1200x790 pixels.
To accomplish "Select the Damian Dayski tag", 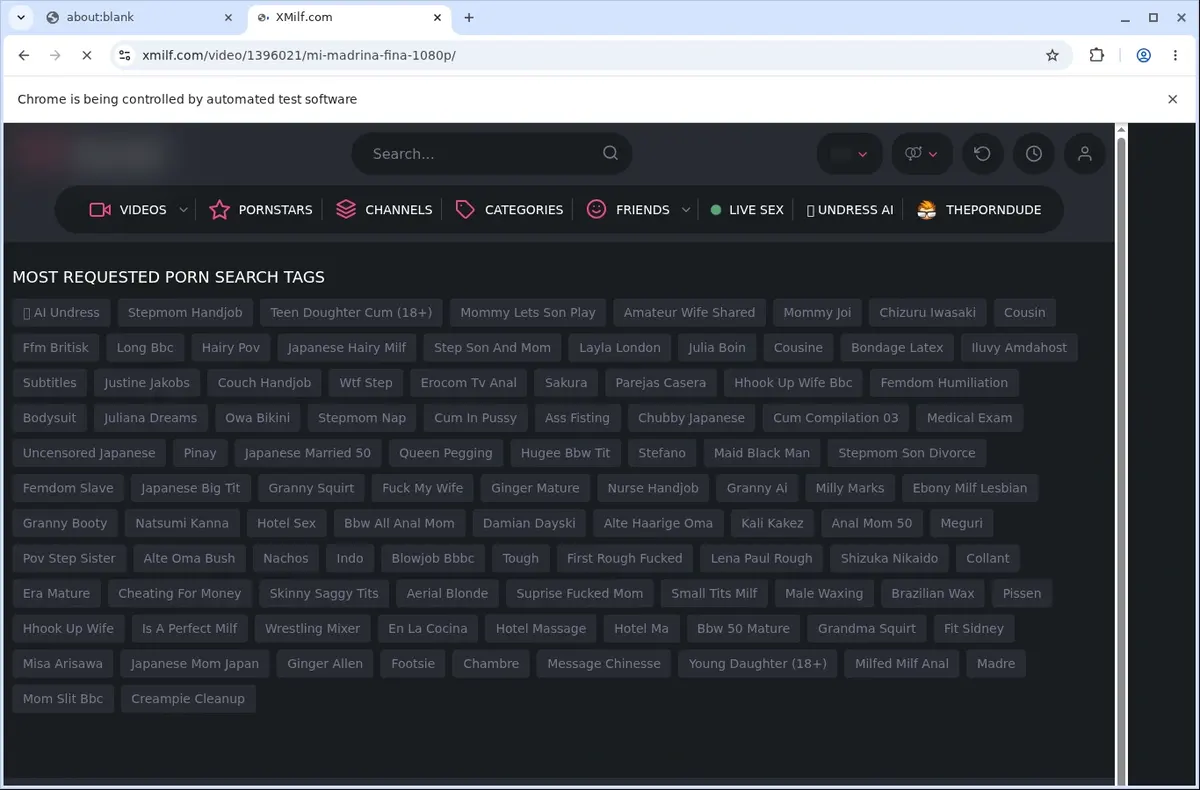I will point(529,523).
